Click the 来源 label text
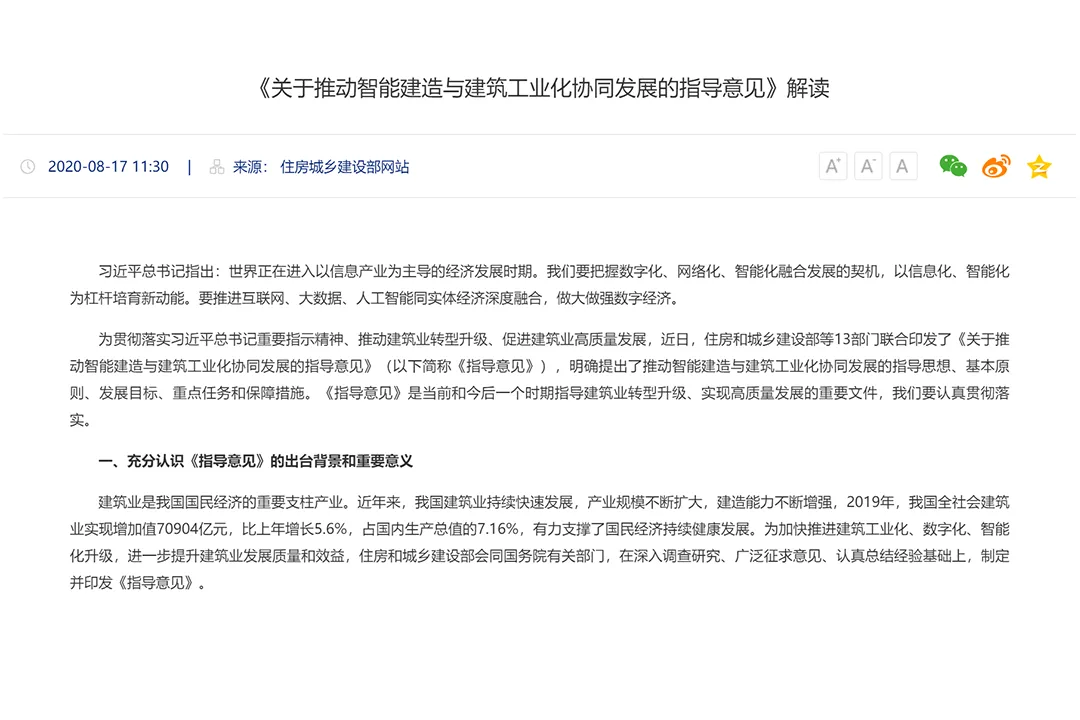1080x720 pixels. click(x=250, y=167)
